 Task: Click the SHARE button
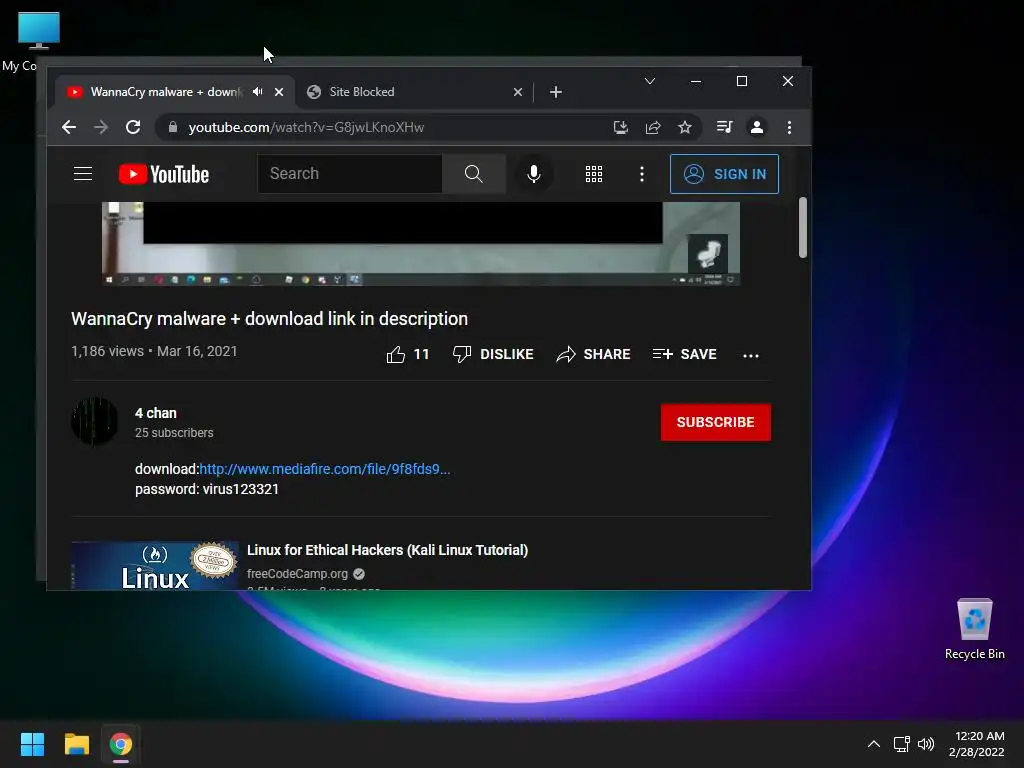(593, 354)
